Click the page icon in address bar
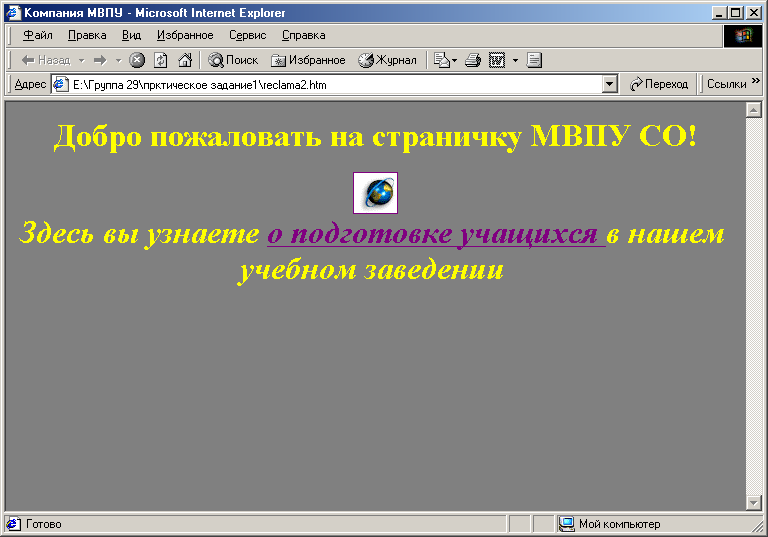Image resolution: width=768 pixels, height=537 pixels. pyautogui.click(x=60, y=84)
